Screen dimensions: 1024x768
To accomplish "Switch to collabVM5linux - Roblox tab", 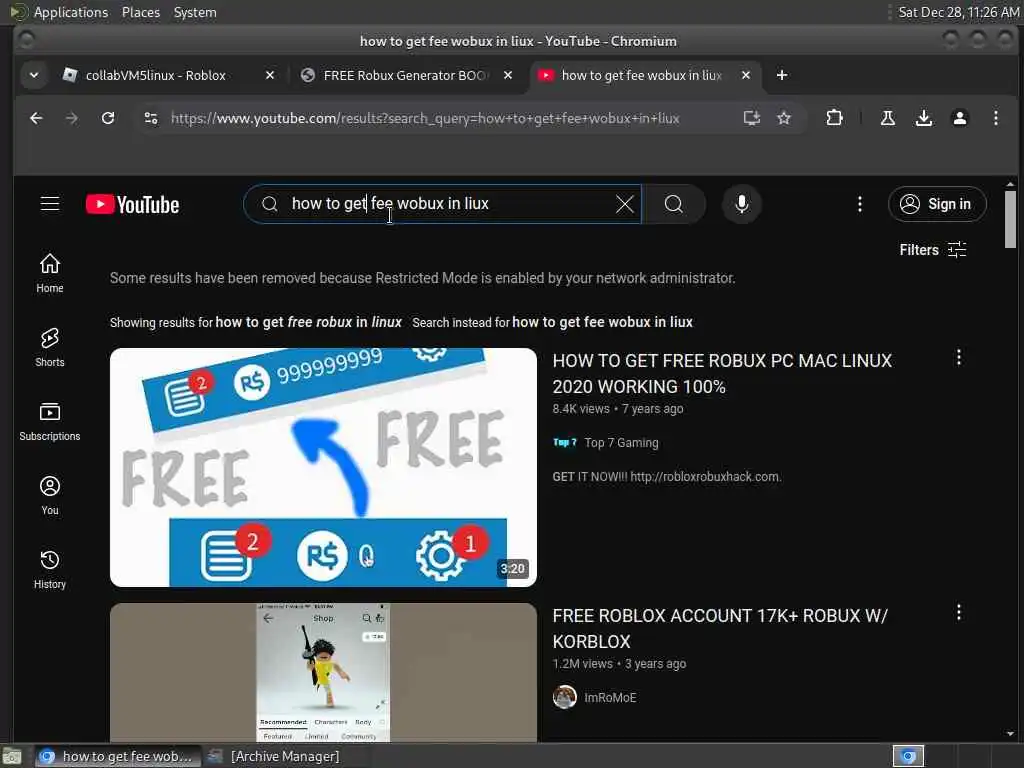I will 155,75.
